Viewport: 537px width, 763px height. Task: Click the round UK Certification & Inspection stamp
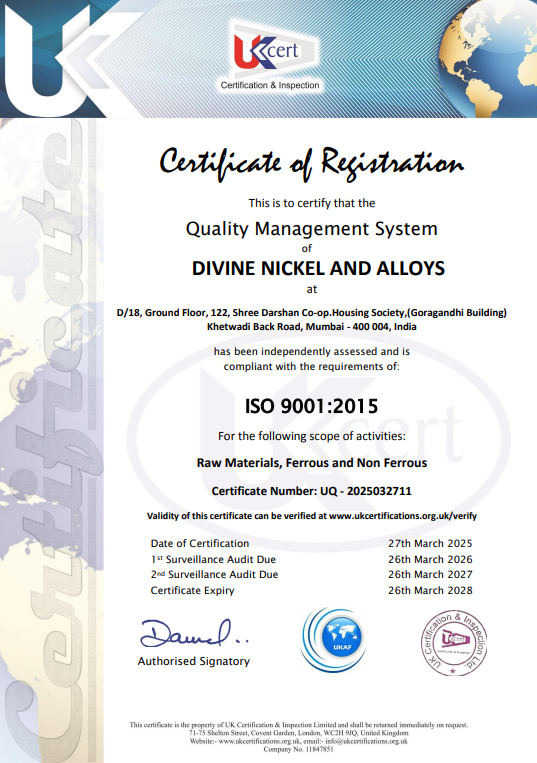(x=453, y=642)
